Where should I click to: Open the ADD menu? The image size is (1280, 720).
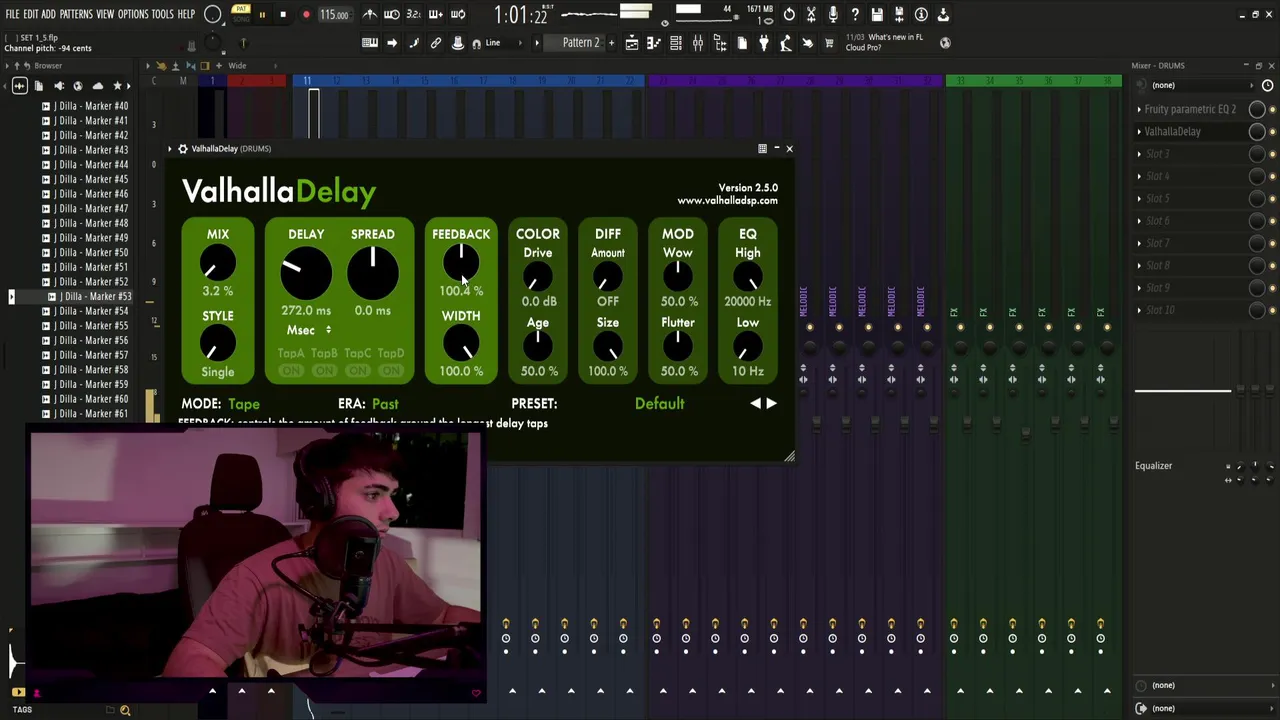[x=48, y=14]
